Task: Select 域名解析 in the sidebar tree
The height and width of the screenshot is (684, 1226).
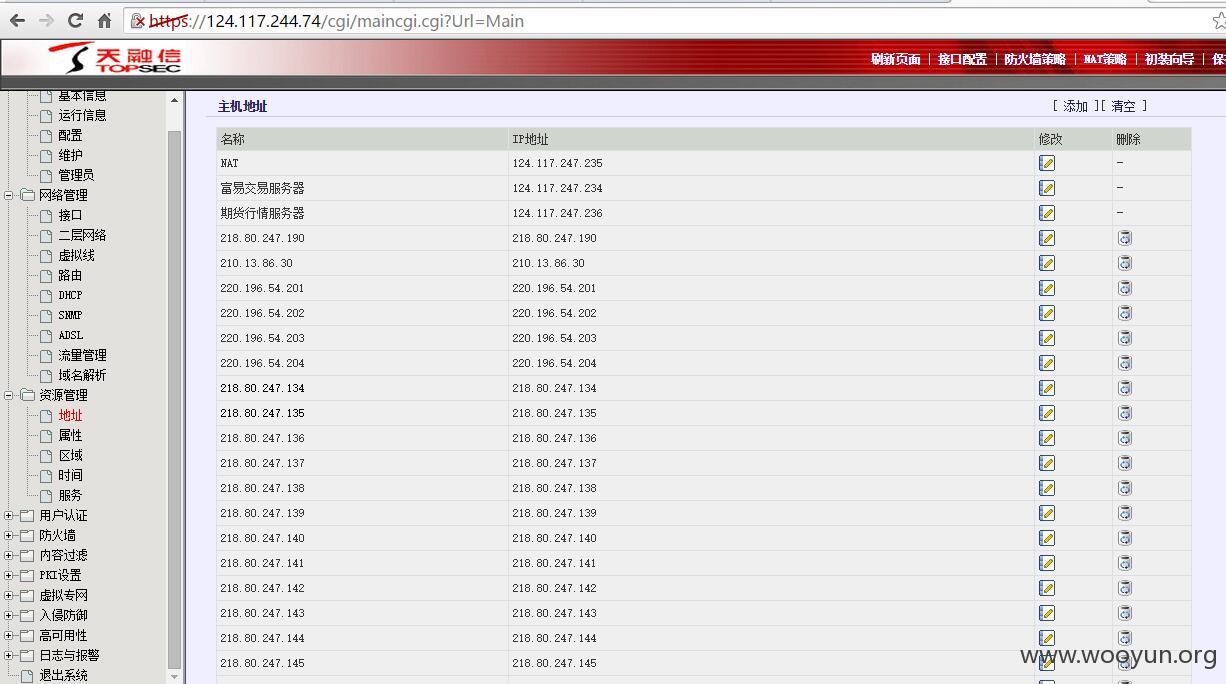Action: tap(82, 375)
